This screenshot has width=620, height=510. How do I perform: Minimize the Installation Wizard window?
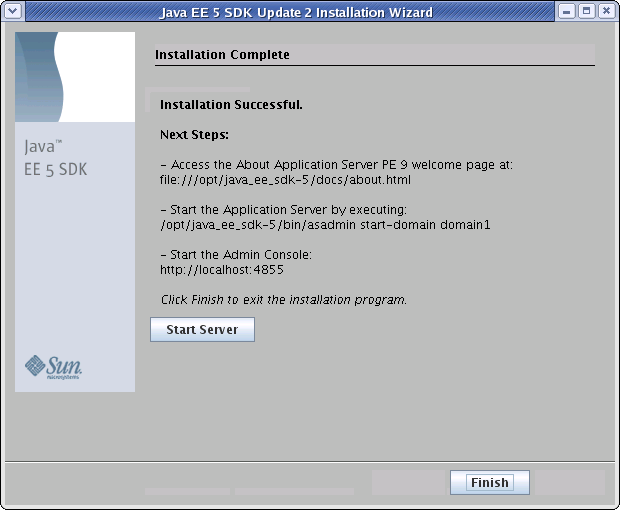566,11
